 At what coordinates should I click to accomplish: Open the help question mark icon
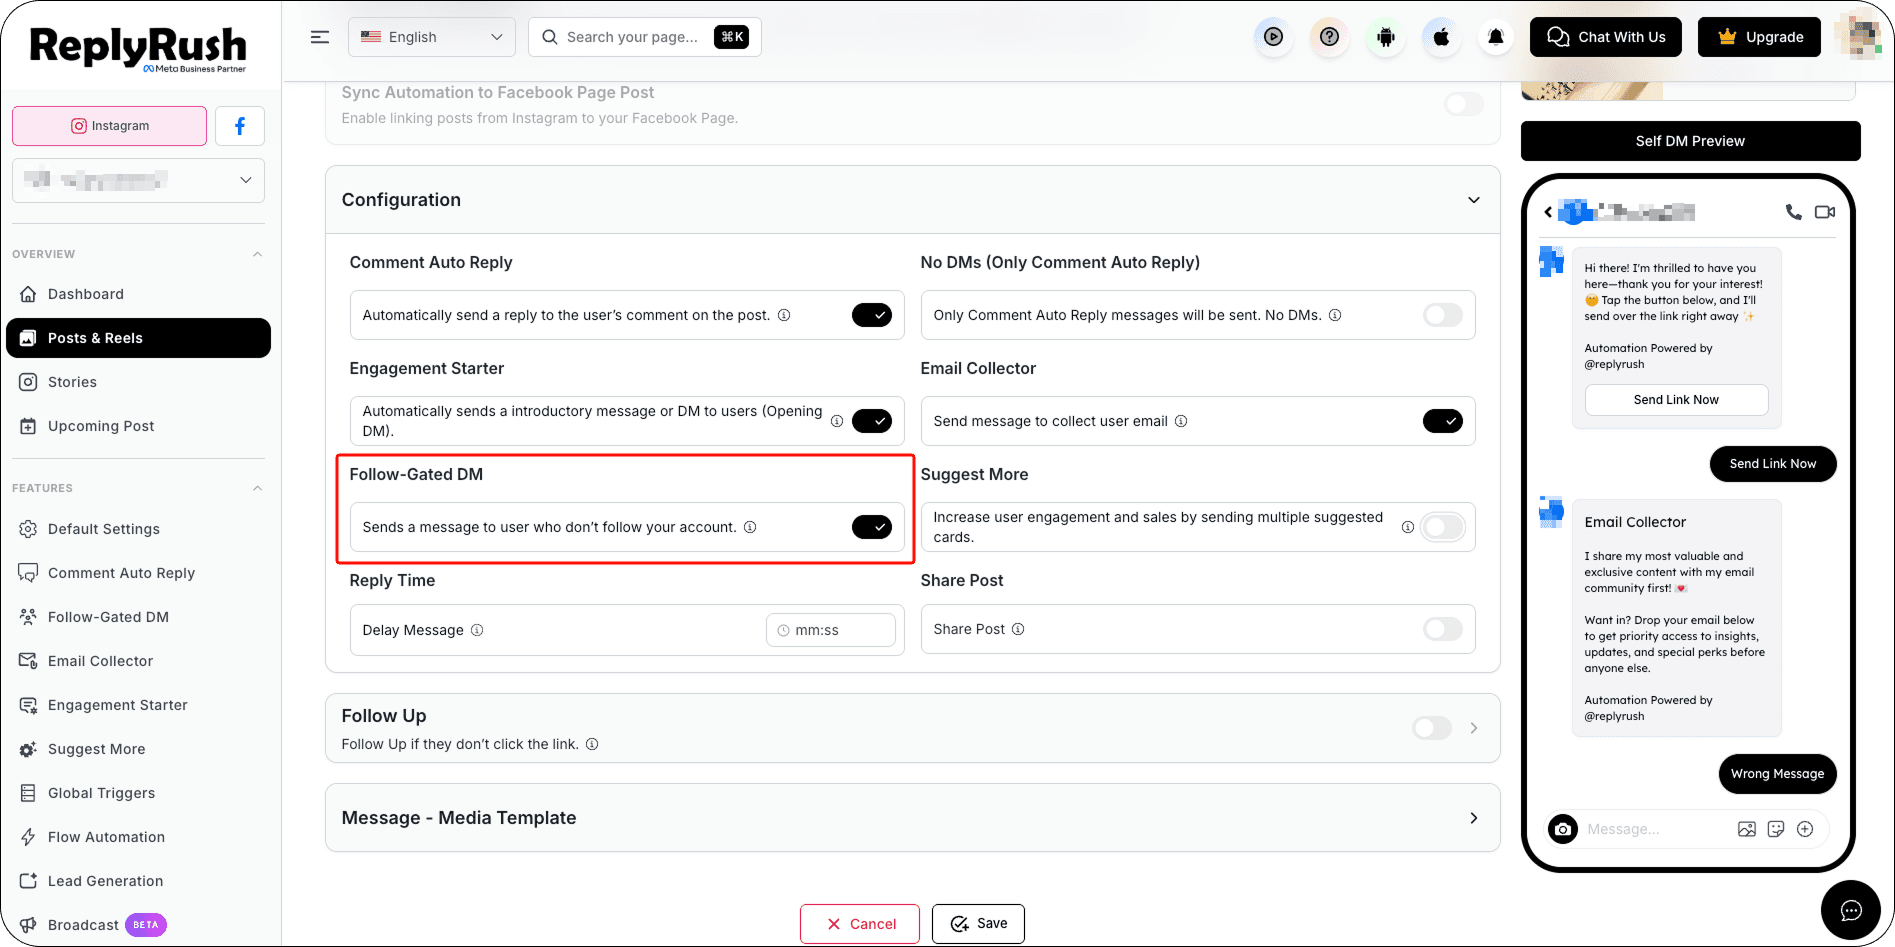click(x=1329, y=37)
